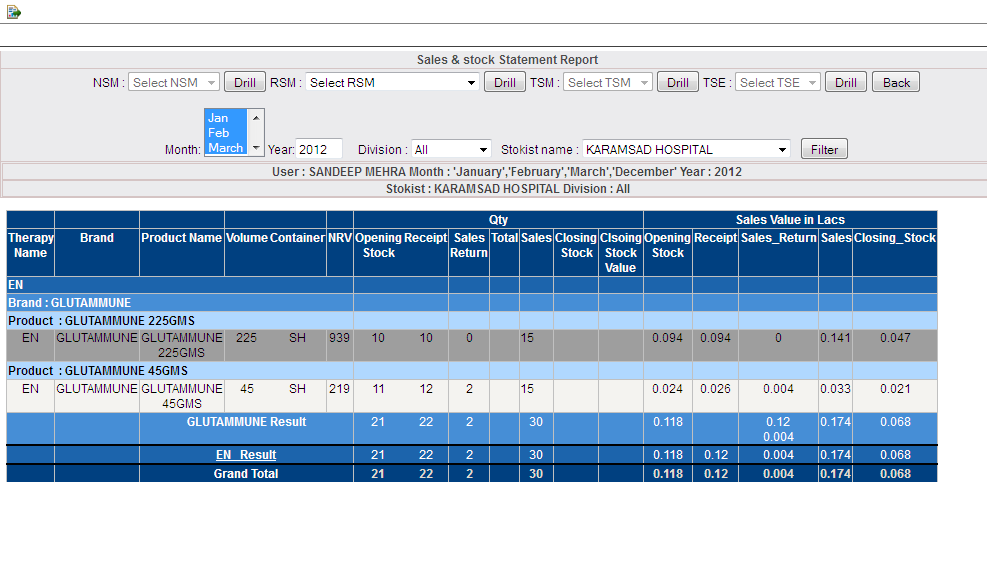Open the EN_Result link
This screenshot has height=562, width=987.
point(245,454)
